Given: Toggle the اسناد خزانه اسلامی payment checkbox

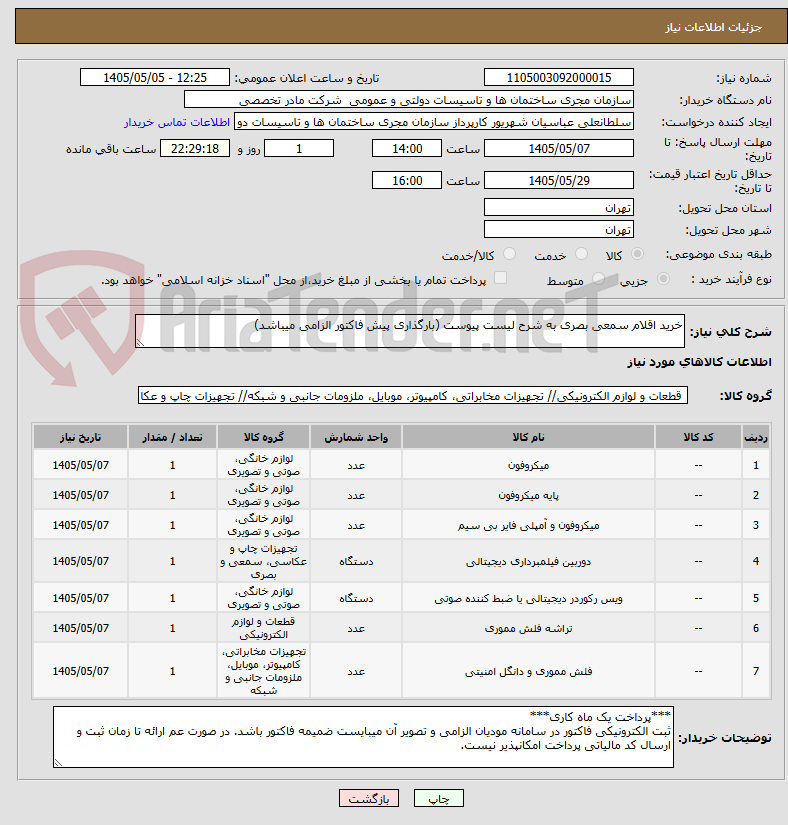Looking at the screenshot, I should 500,278.
